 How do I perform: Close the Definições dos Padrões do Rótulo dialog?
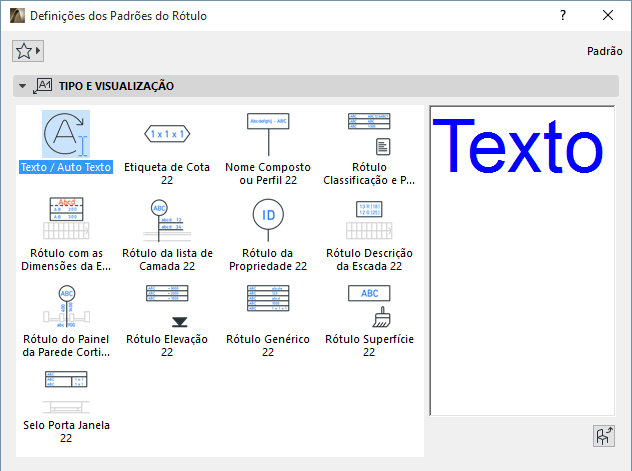click(608, 15)
